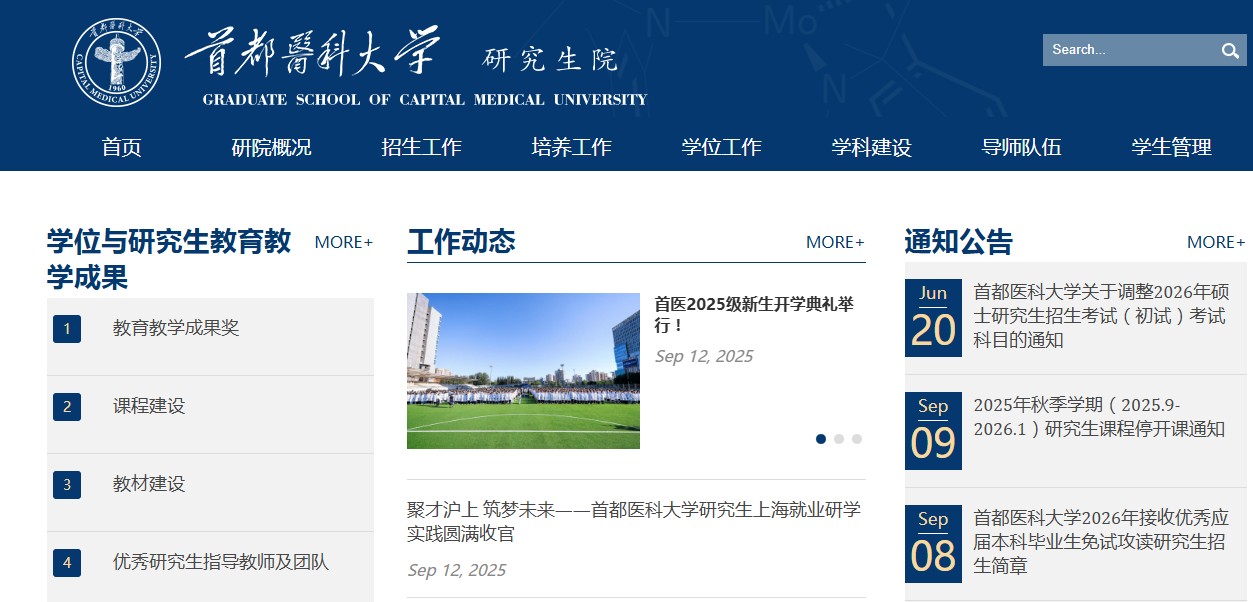The width and height of the screenshot is (1253, 602).
Task: Expand MORE+ in 工作动态 section
Action: click(835, 242)
